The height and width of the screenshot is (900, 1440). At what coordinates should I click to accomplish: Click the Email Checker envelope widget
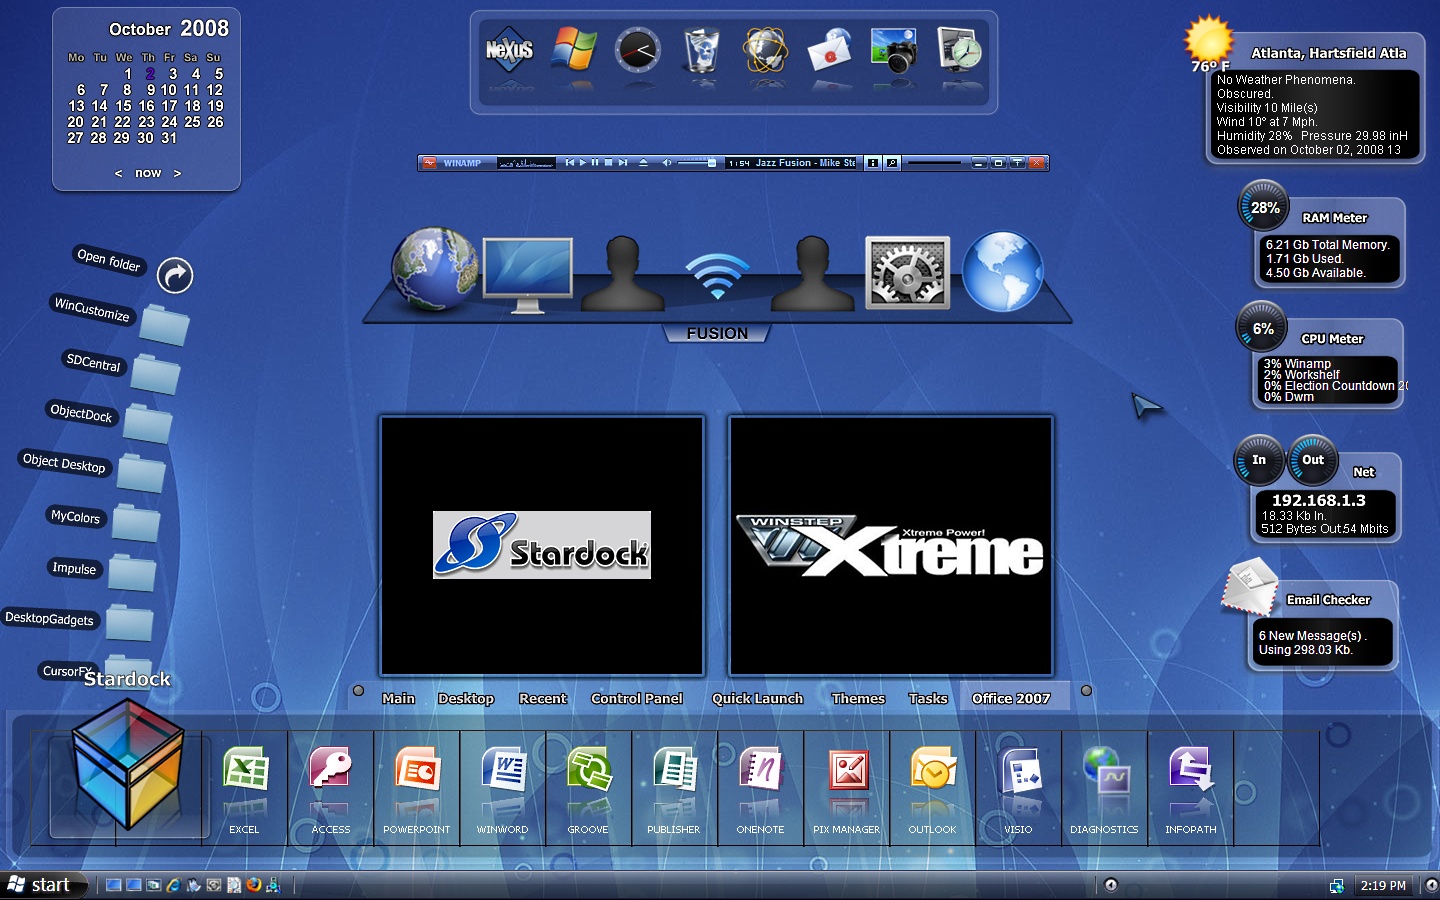[x=1250, y=587]
